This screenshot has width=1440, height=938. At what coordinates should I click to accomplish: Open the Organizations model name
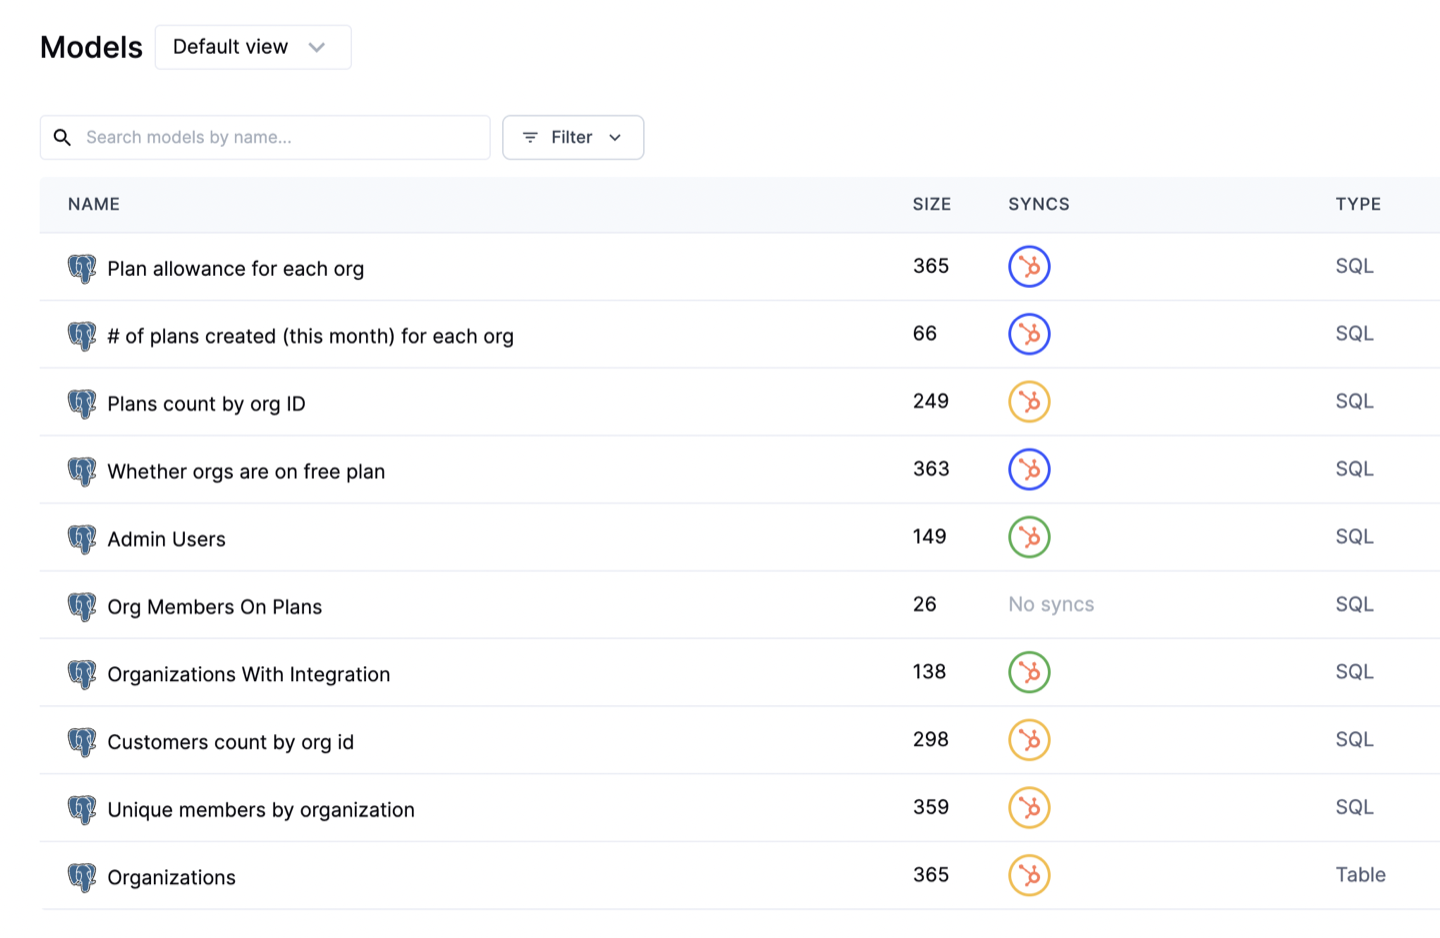coord(172,877)
